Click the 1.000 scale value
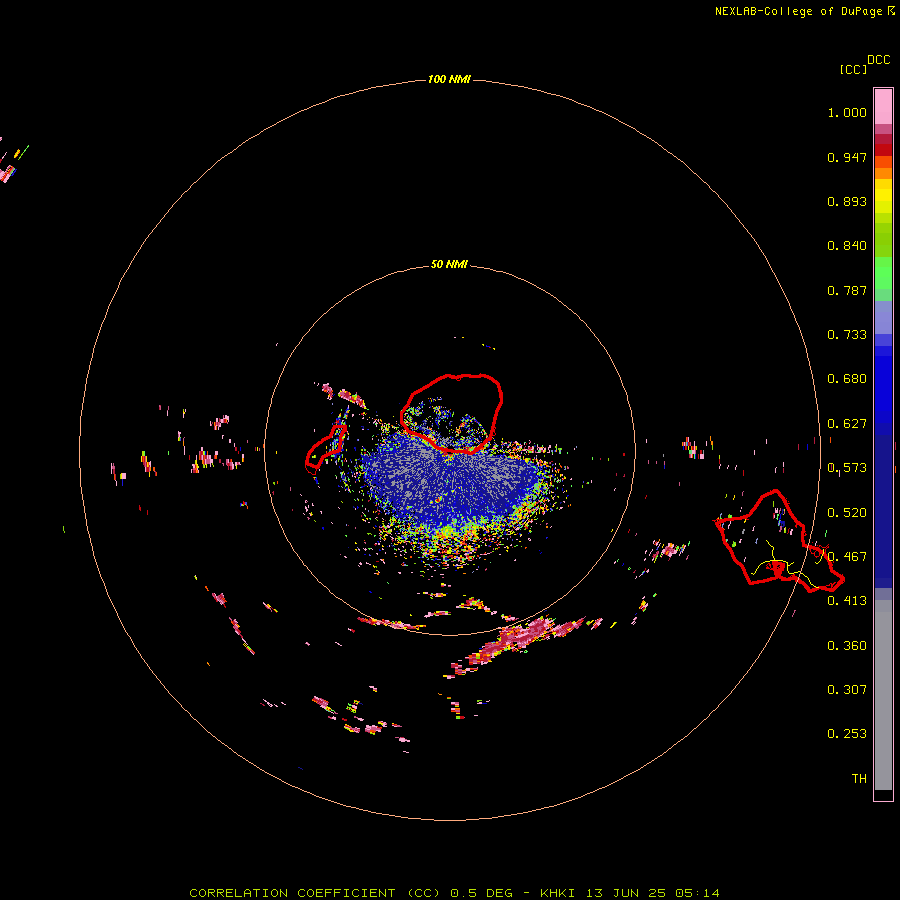 tap(847, 112)
